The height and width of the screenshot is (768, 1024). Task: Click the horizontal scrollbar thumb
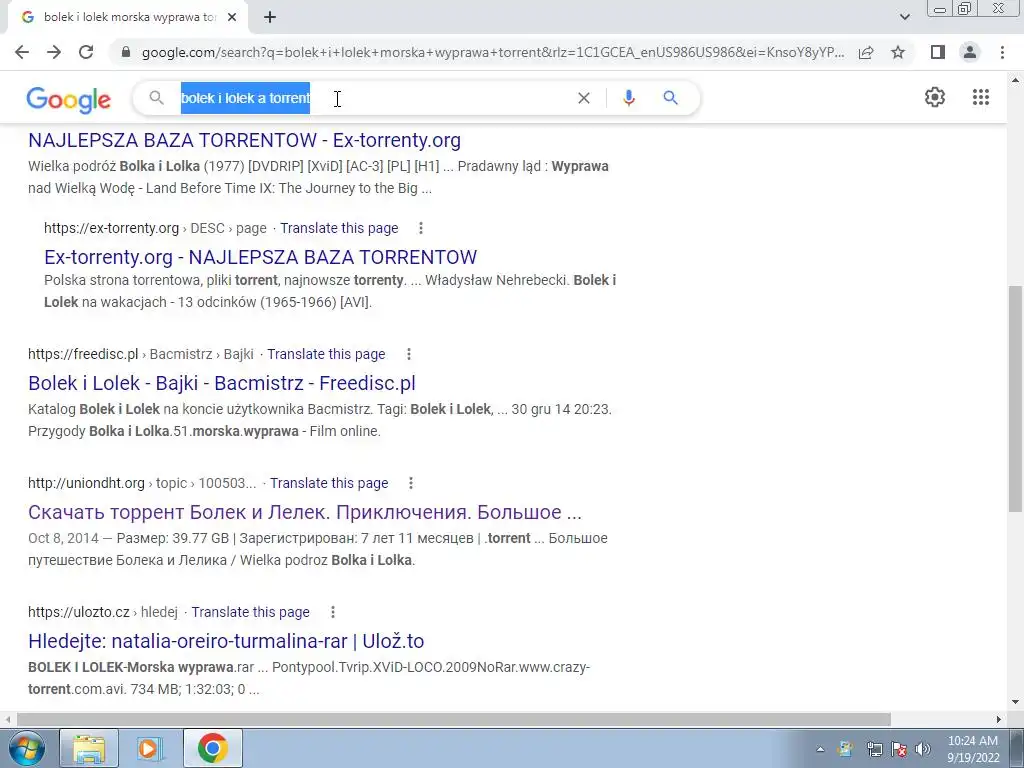(x=453, y=719)
